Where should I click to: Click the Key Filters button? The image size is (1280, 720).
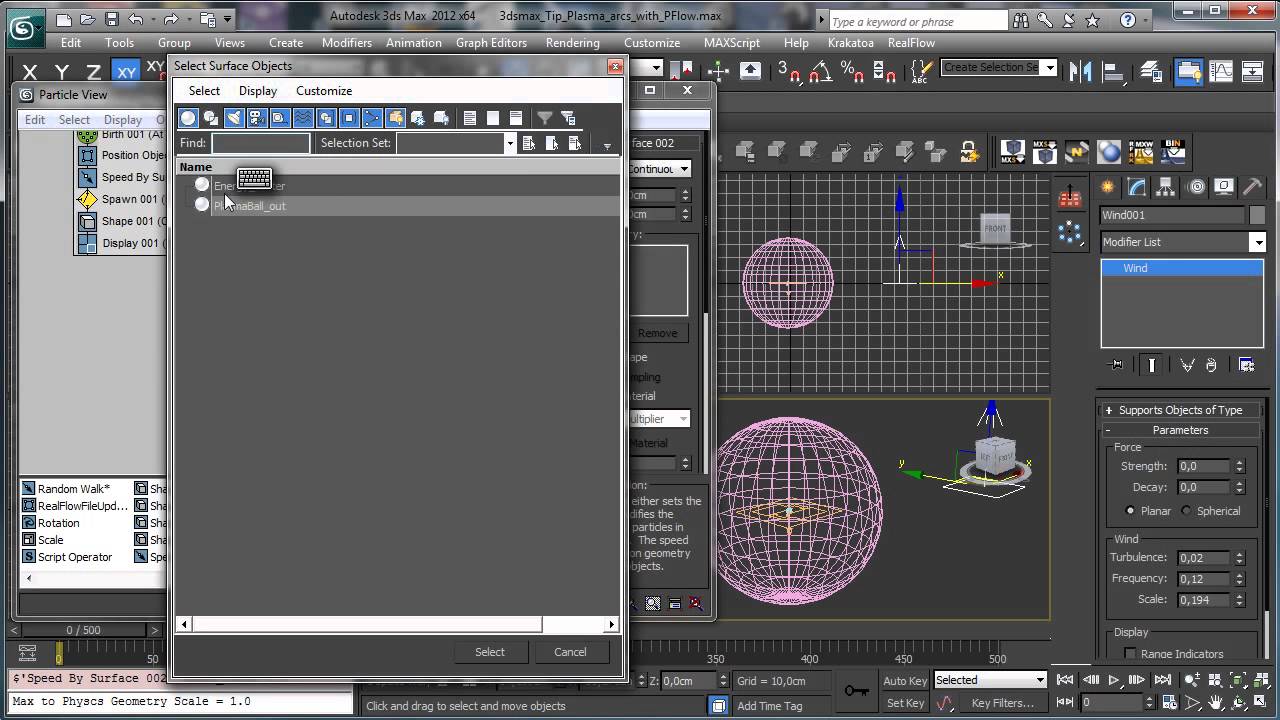(x=1003, y=703)
